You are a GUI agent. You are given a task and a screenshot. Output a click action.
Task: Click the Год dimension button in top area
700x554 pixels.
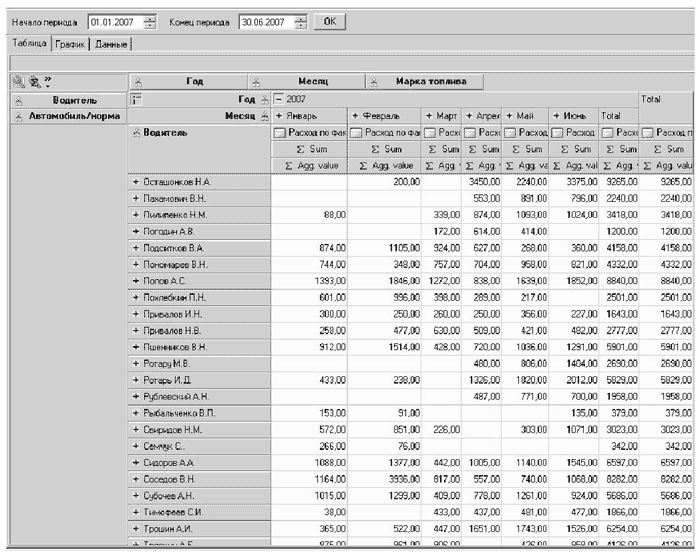tap(188, 82)
